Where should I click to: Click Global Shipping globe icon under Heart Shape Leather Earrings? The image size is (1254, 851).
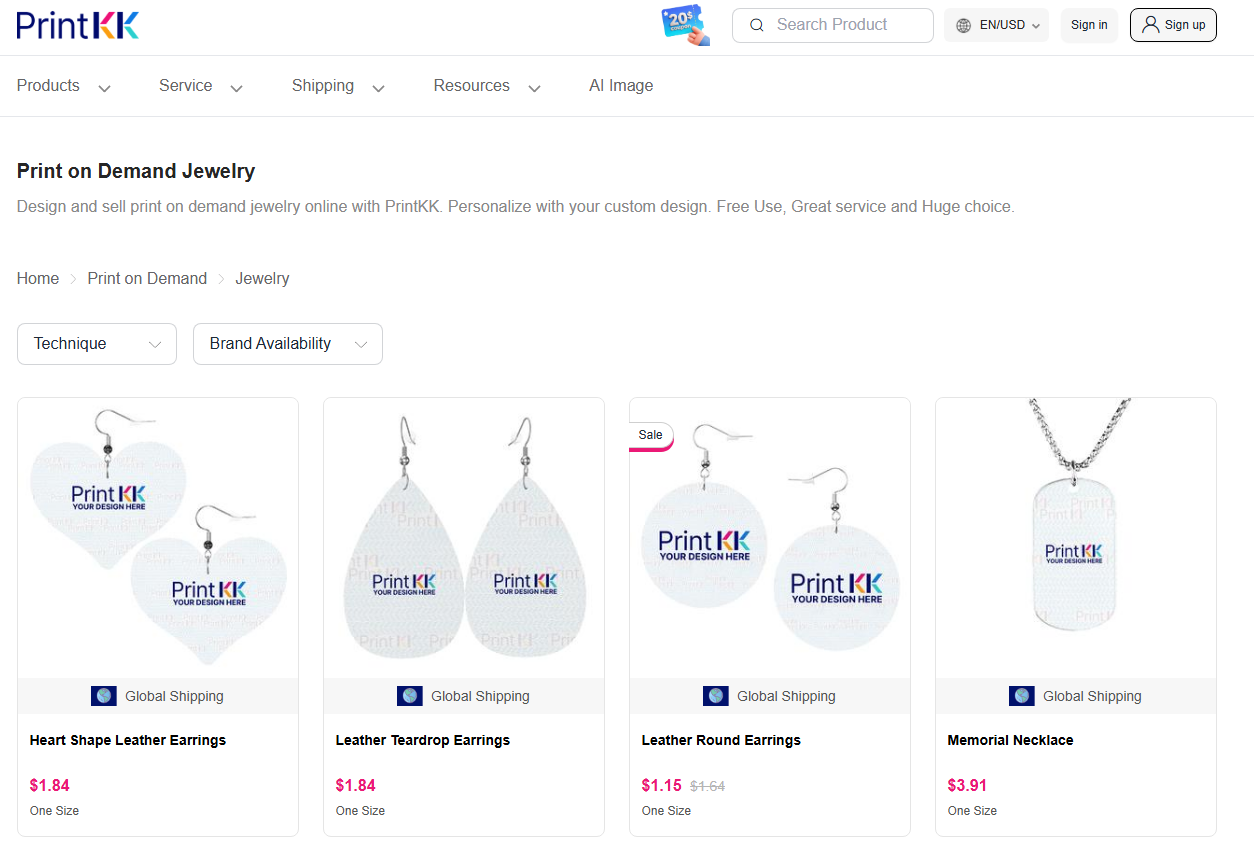coord(104,695)
